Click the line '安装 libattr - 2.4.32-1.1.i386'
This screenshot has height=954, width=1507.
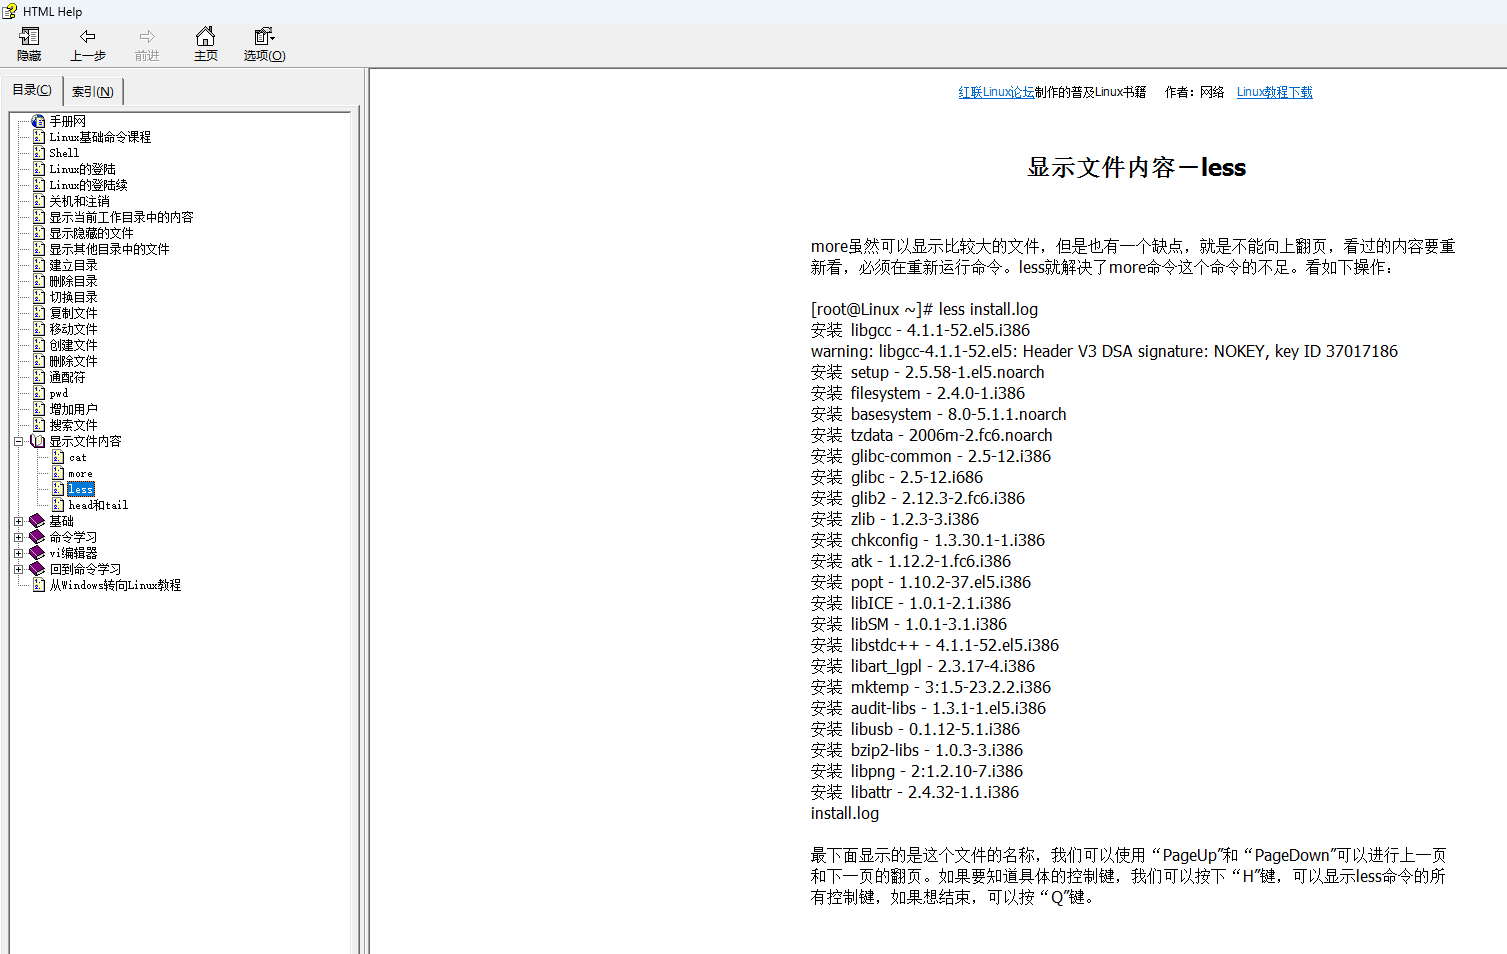pyautogui.click(x=915, y=792)
